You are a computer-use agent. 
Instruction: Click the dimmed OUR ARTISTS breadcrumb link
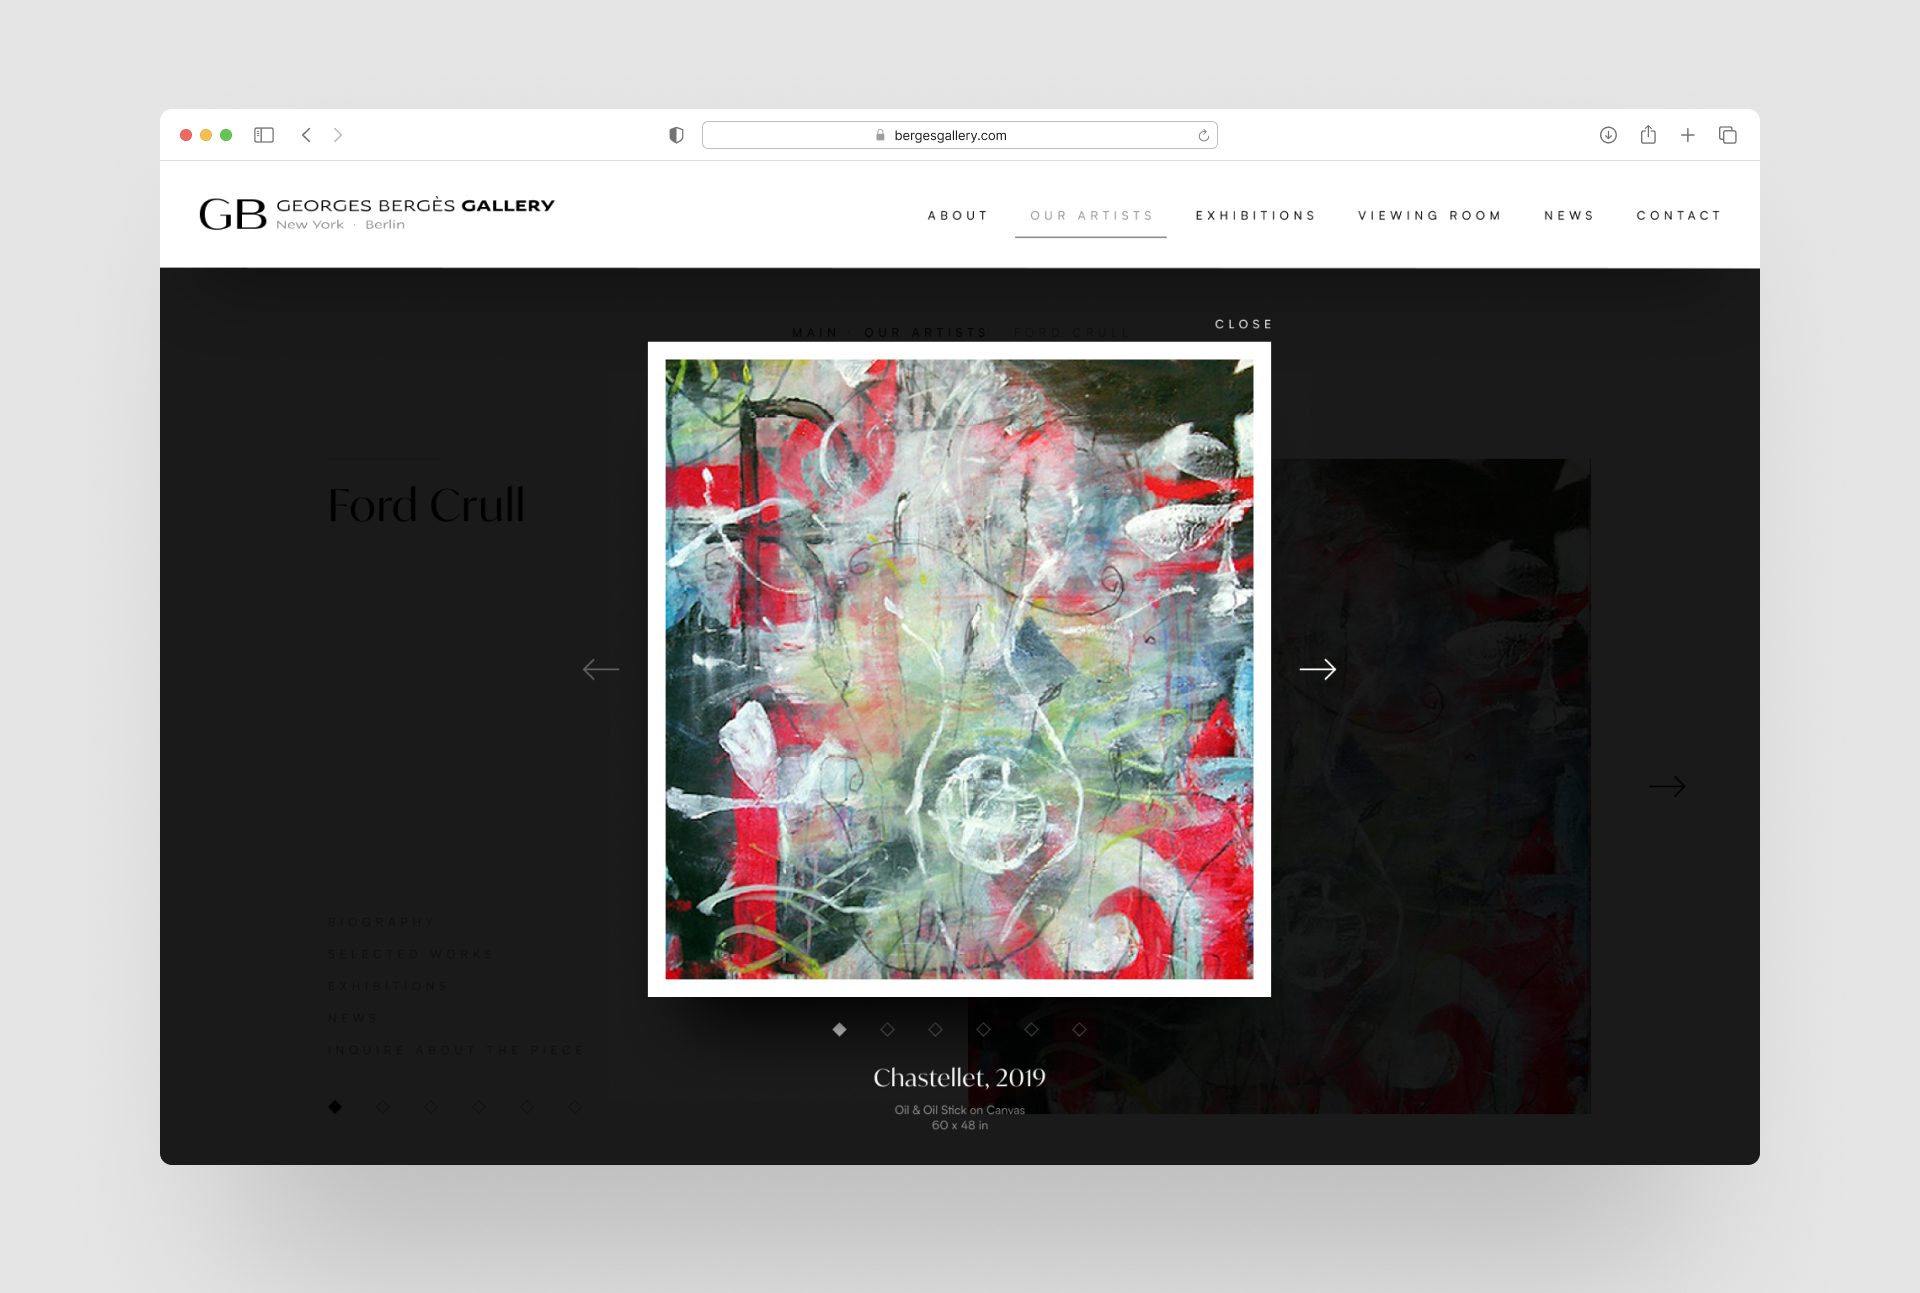point(925,332)
